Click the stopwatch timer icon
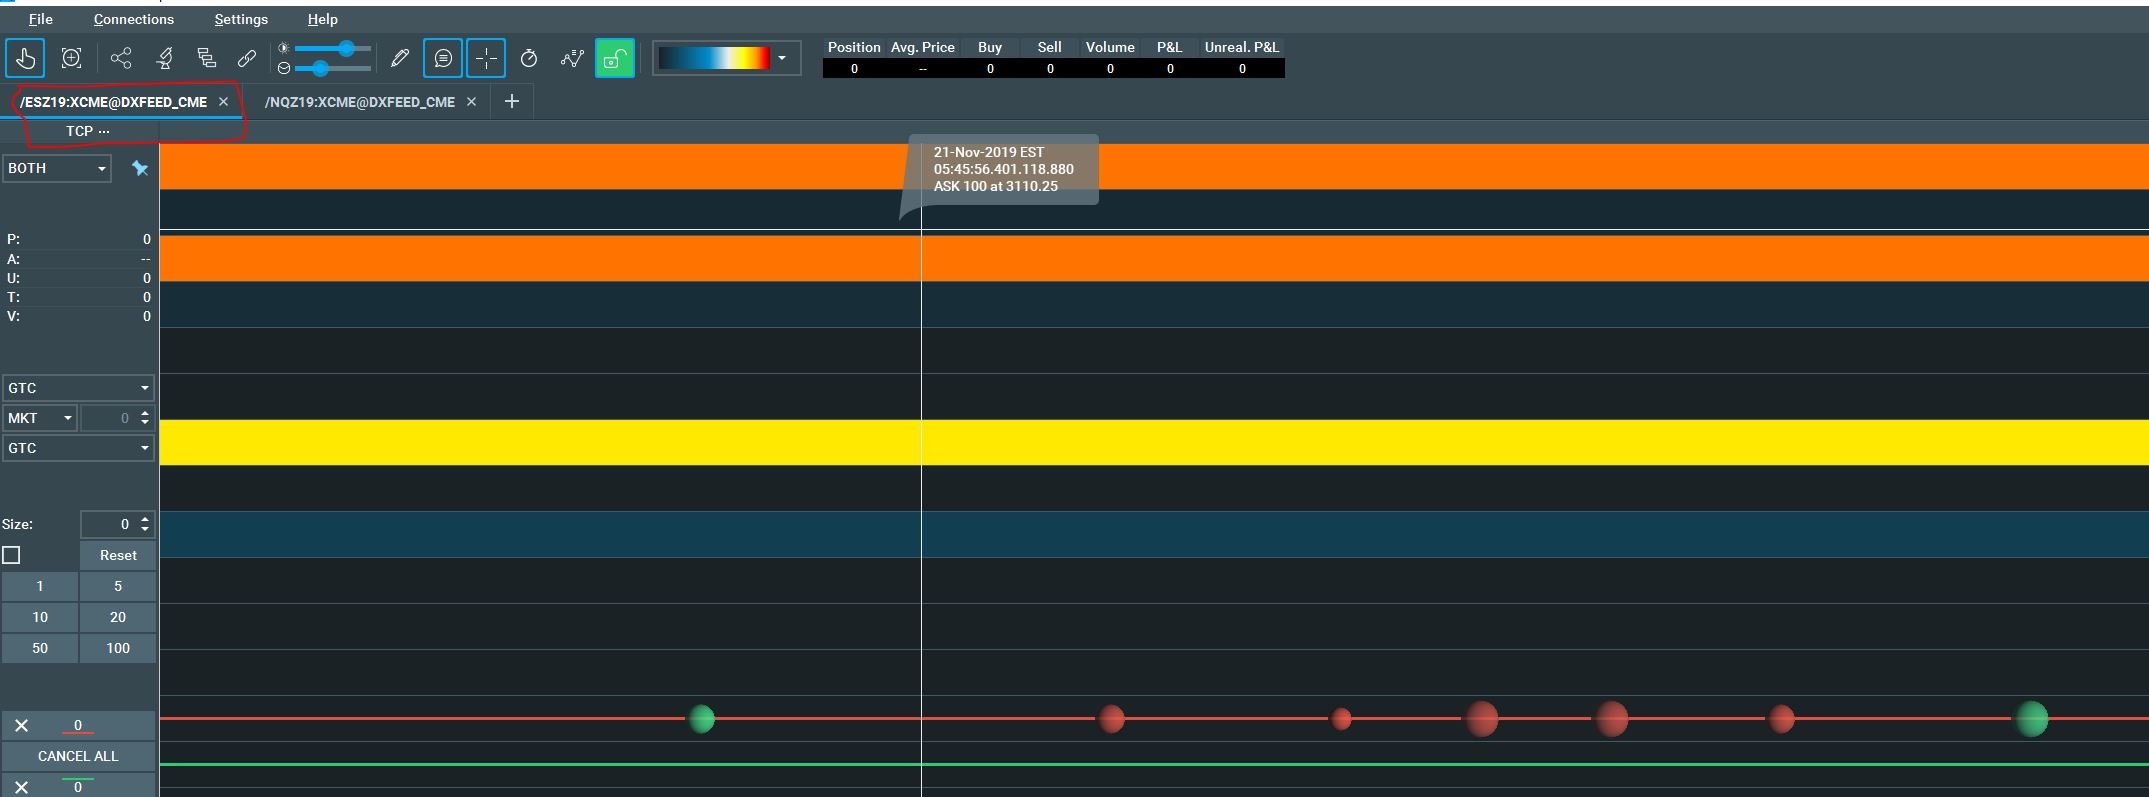Screen dimensions: 2149x797 pos(529,59)
